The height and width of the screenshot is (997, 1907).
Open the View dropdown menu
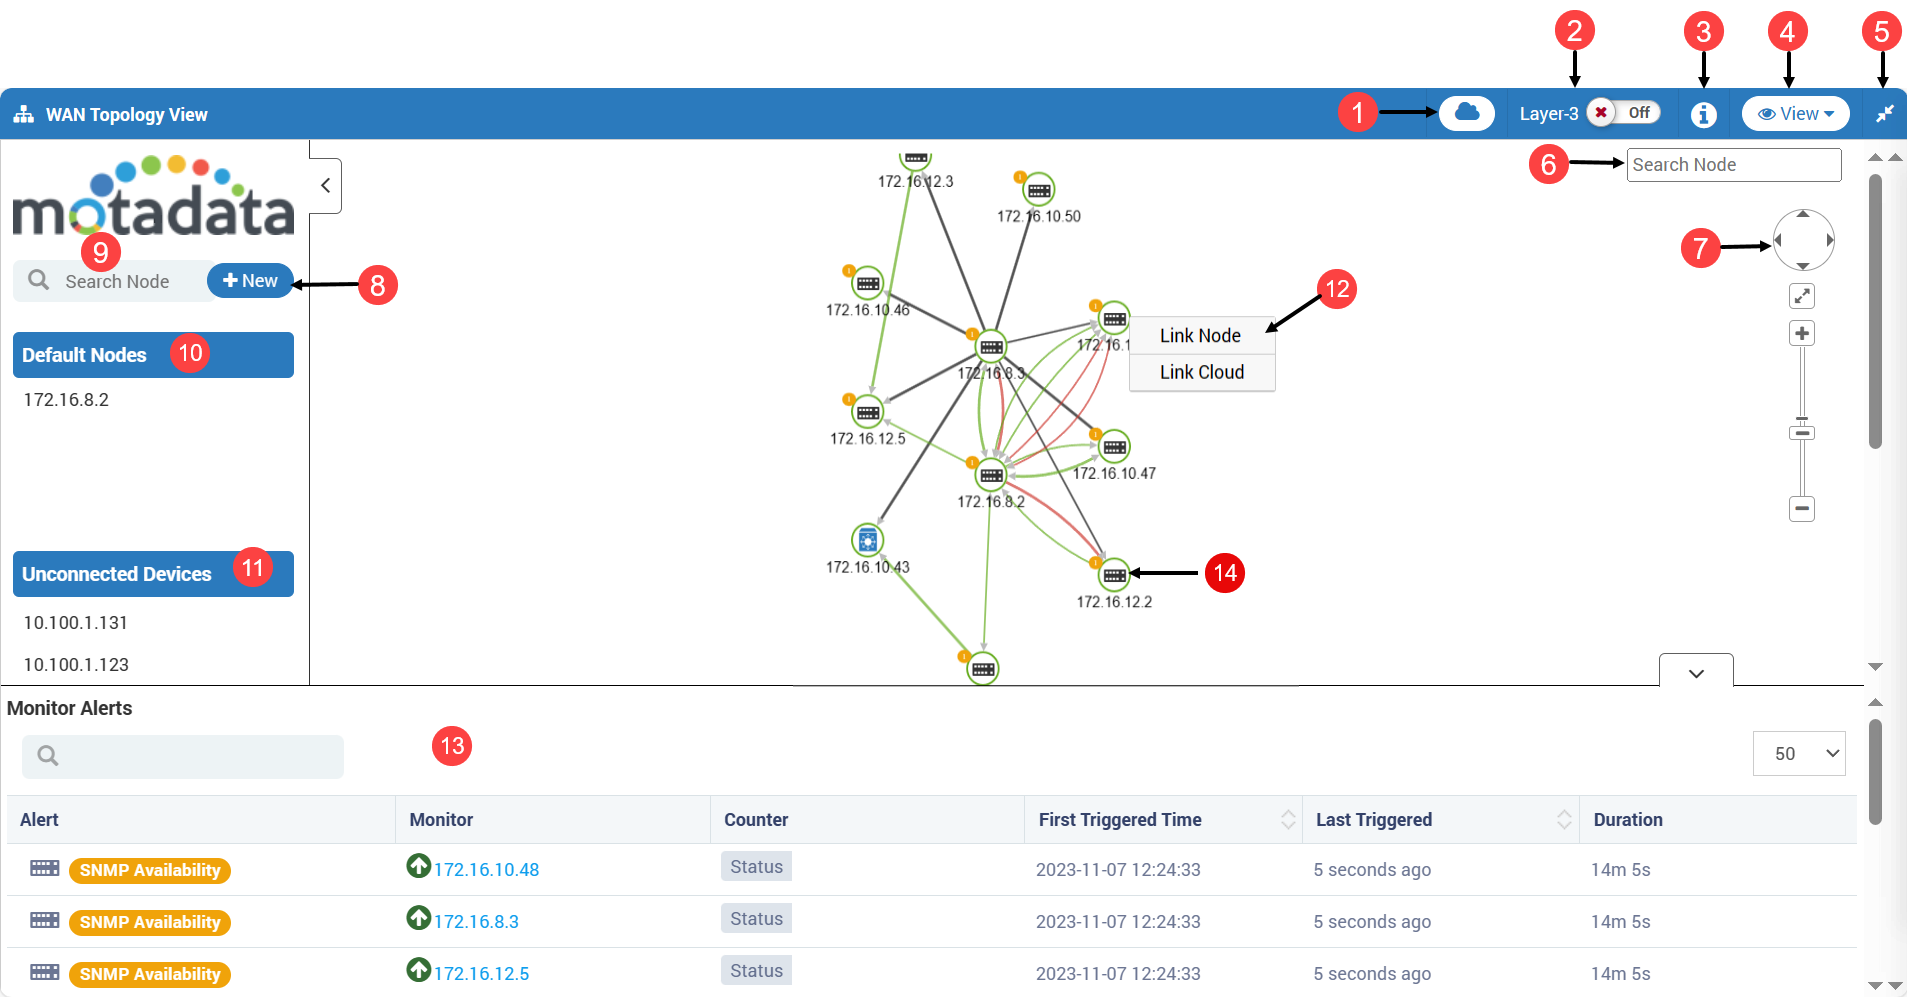click(1795, 114)
